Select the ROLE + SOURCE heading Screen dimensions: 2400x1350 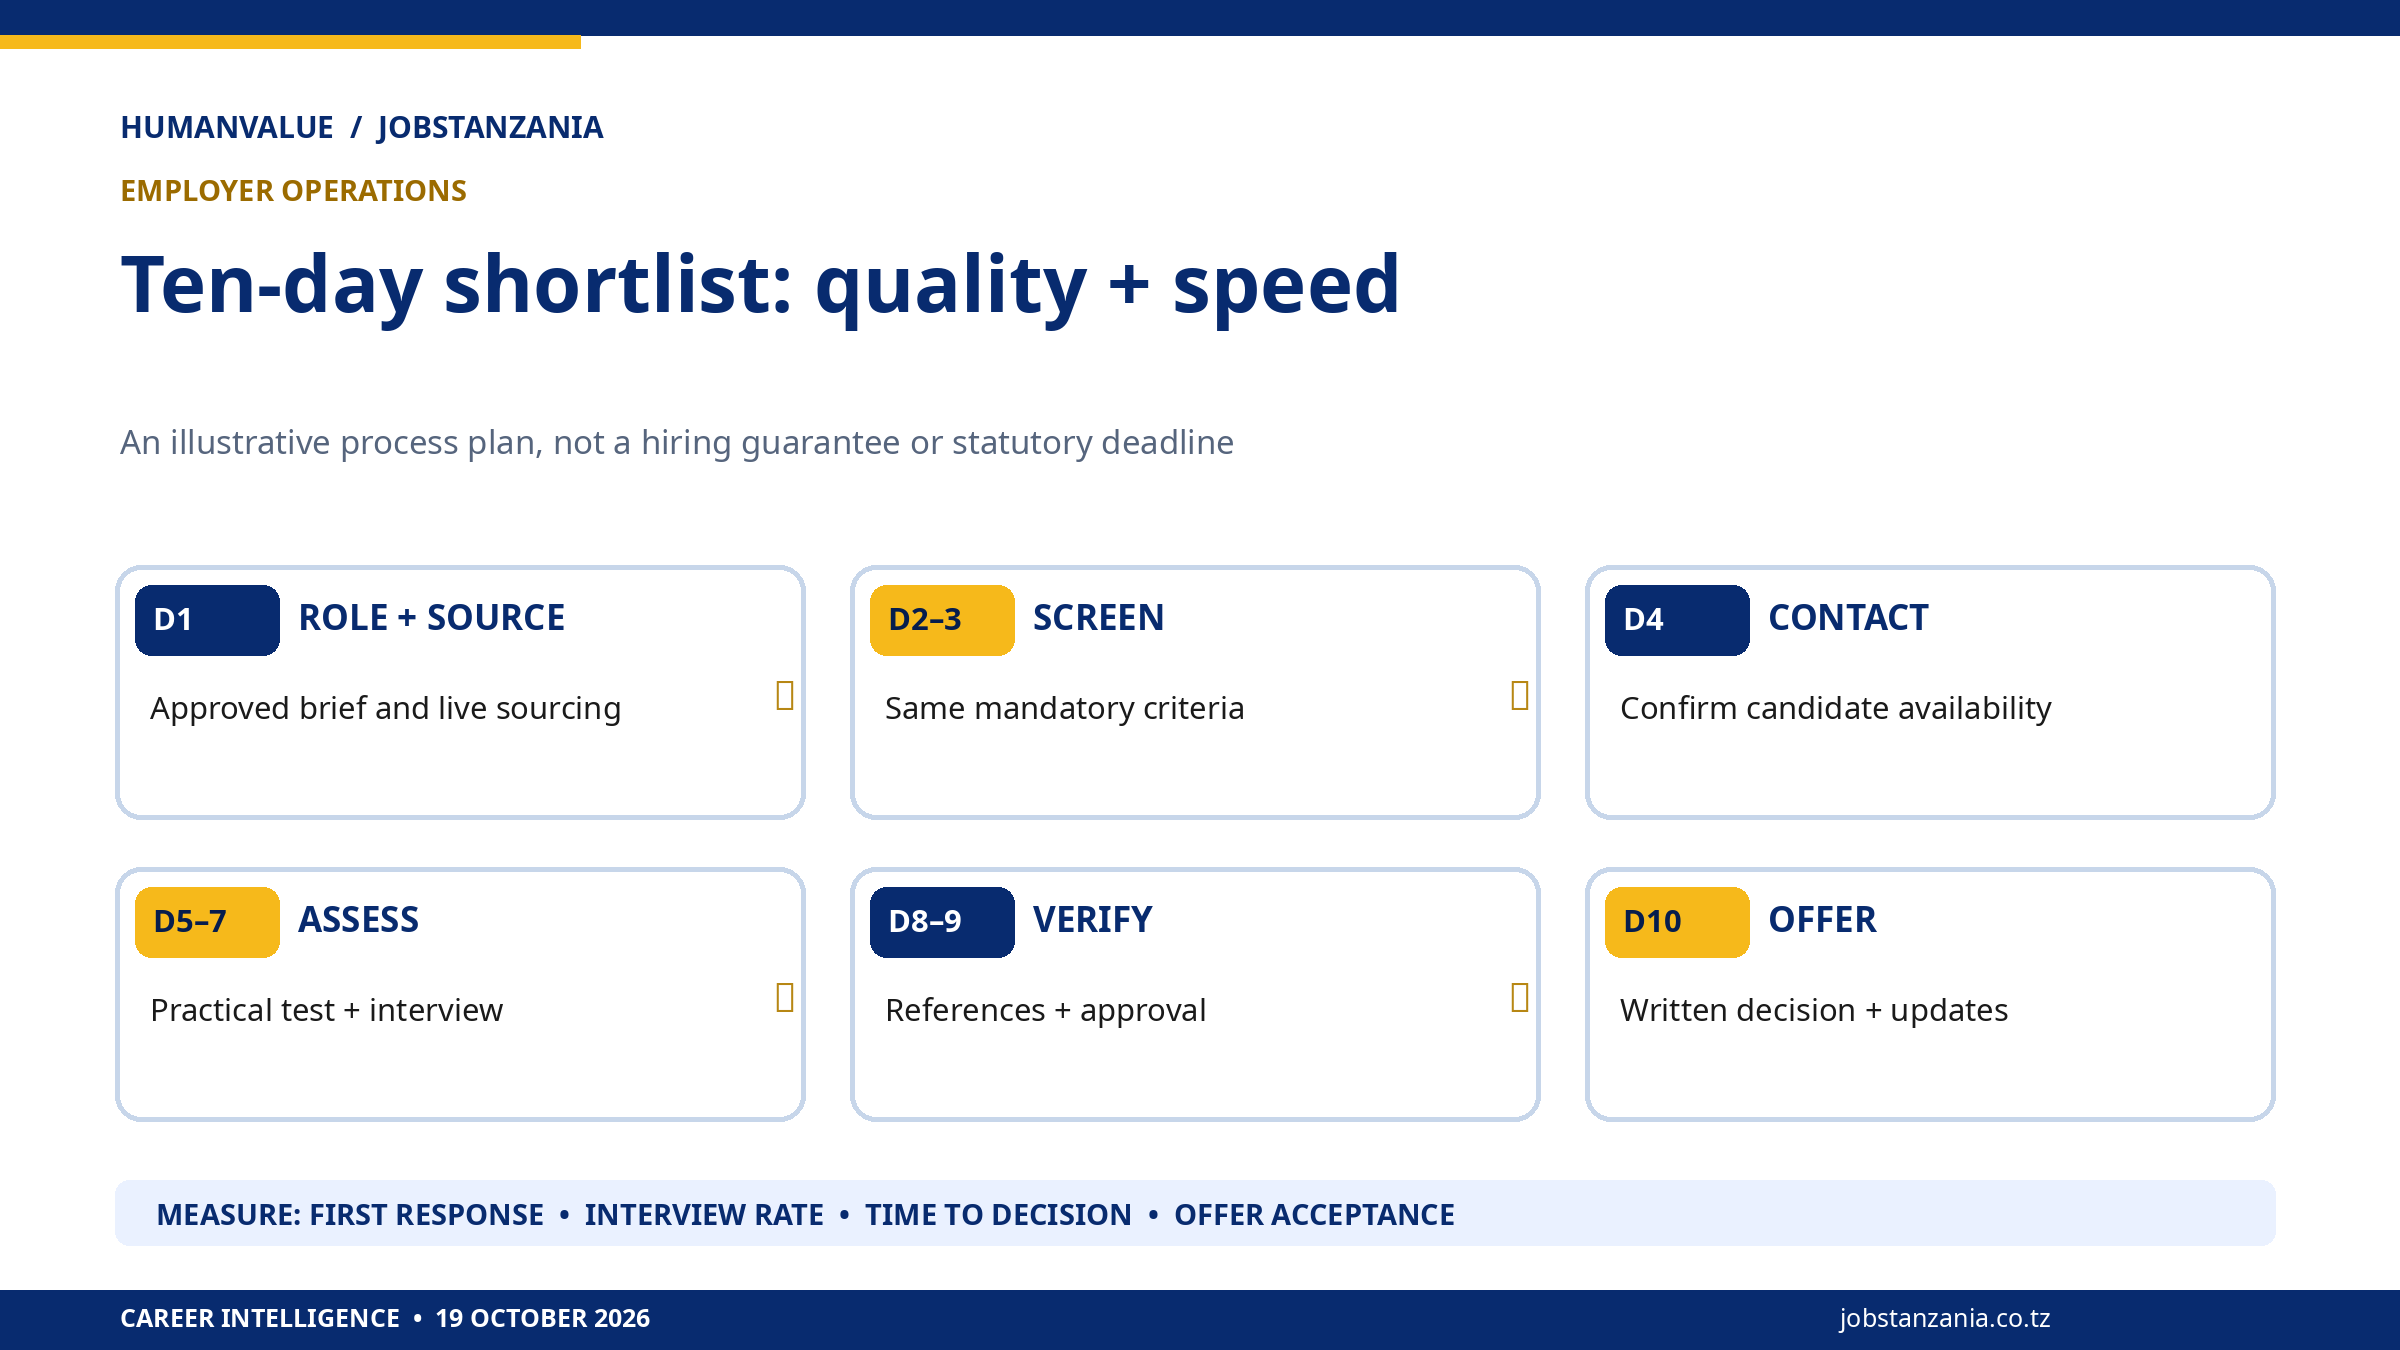click(432, 618)
